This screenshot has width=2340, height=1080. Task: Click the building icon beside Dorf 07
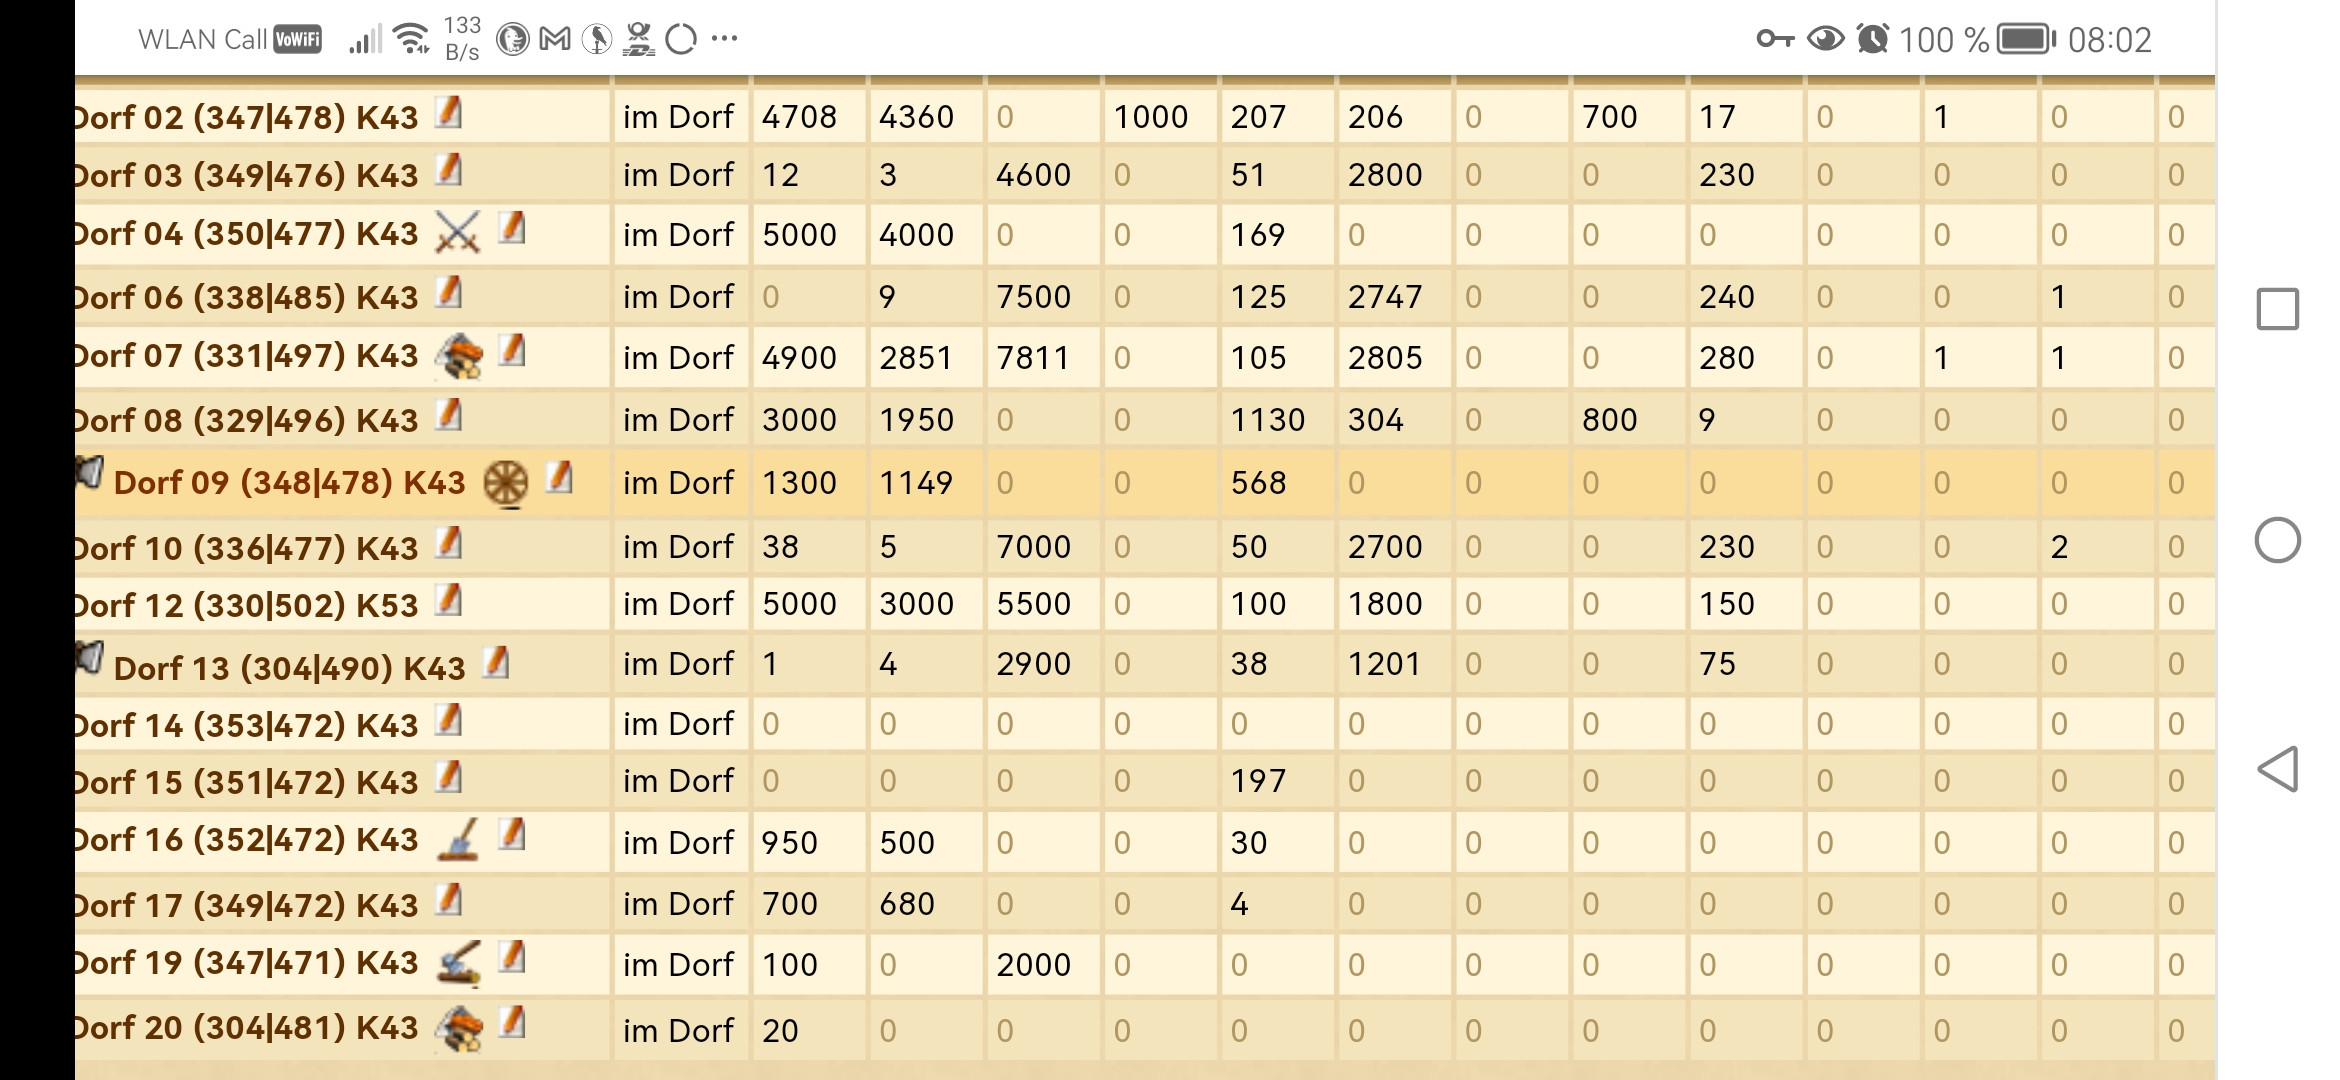coord(459,356)
